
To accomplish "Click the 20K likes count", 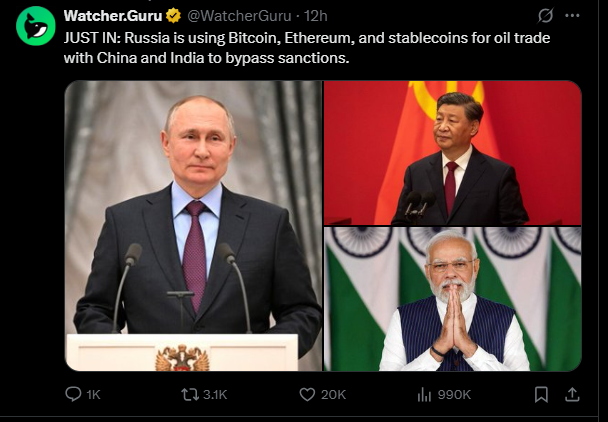I will tap(333, 395).
